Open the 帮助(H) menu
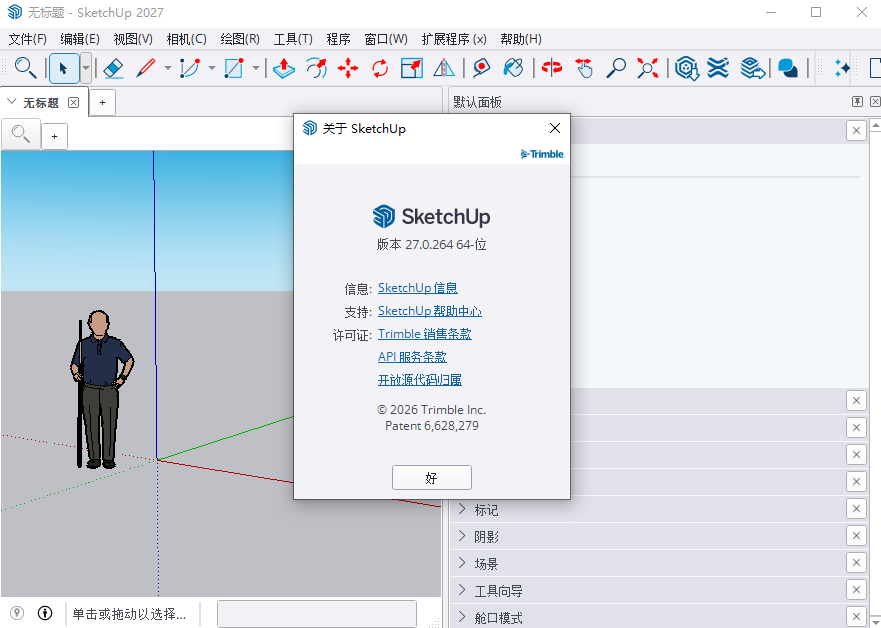This screenshot has width=881, height=628. point(521,39)
